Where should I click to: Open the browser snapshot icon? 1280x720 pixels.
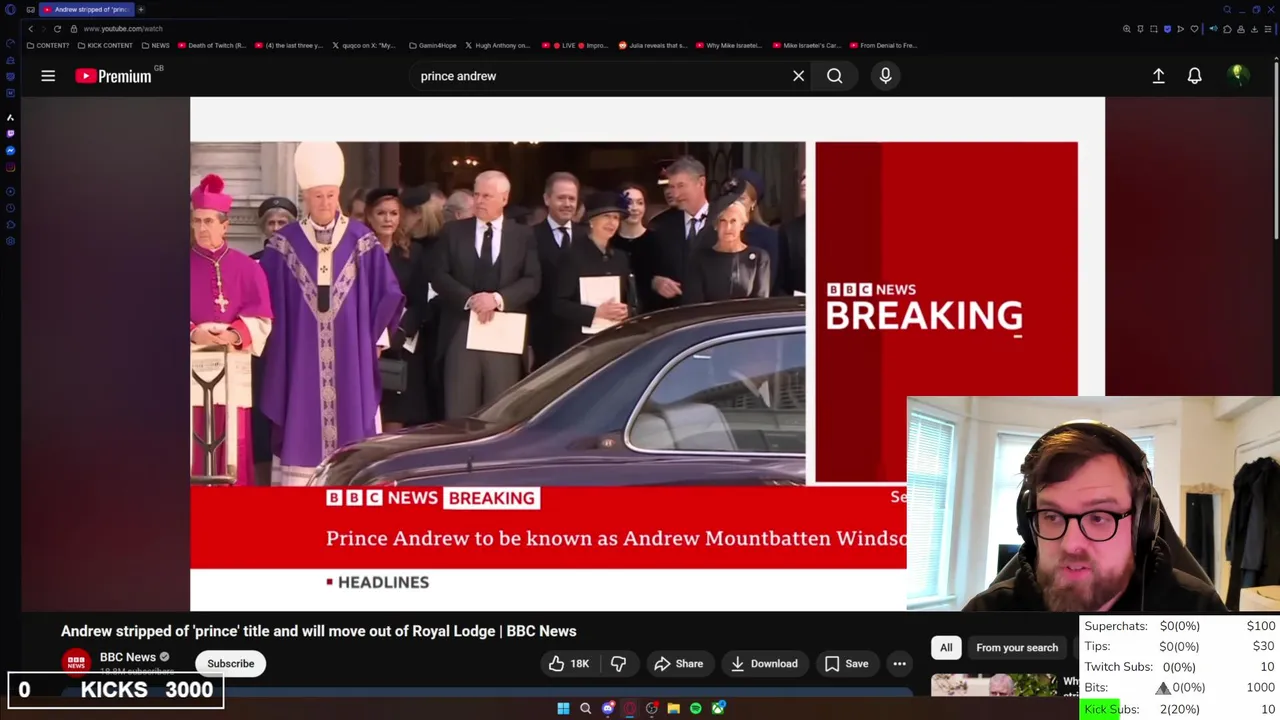click(x=1154, y=29)
